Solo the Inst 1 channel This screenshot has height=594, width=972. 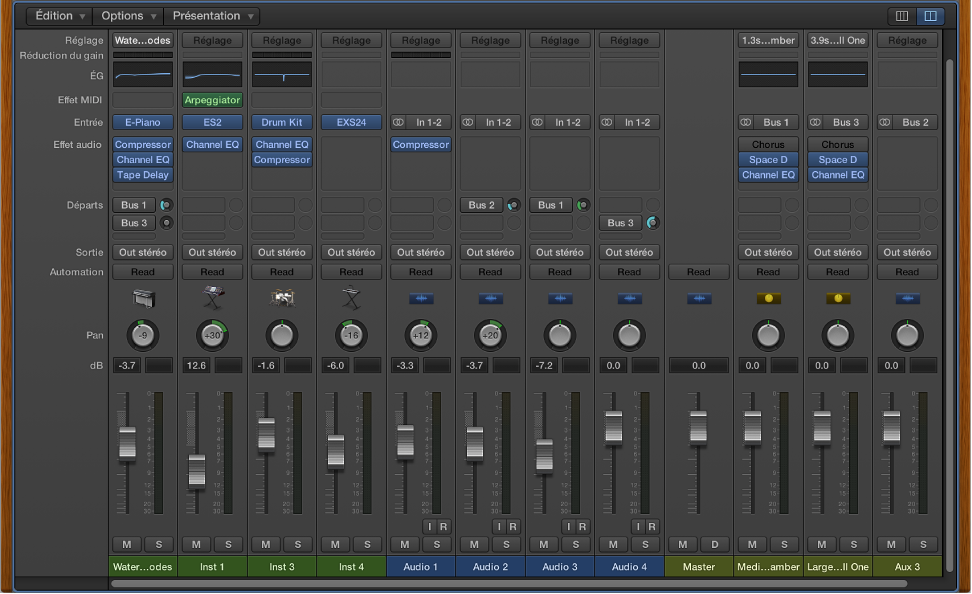(x=227, y=544)
